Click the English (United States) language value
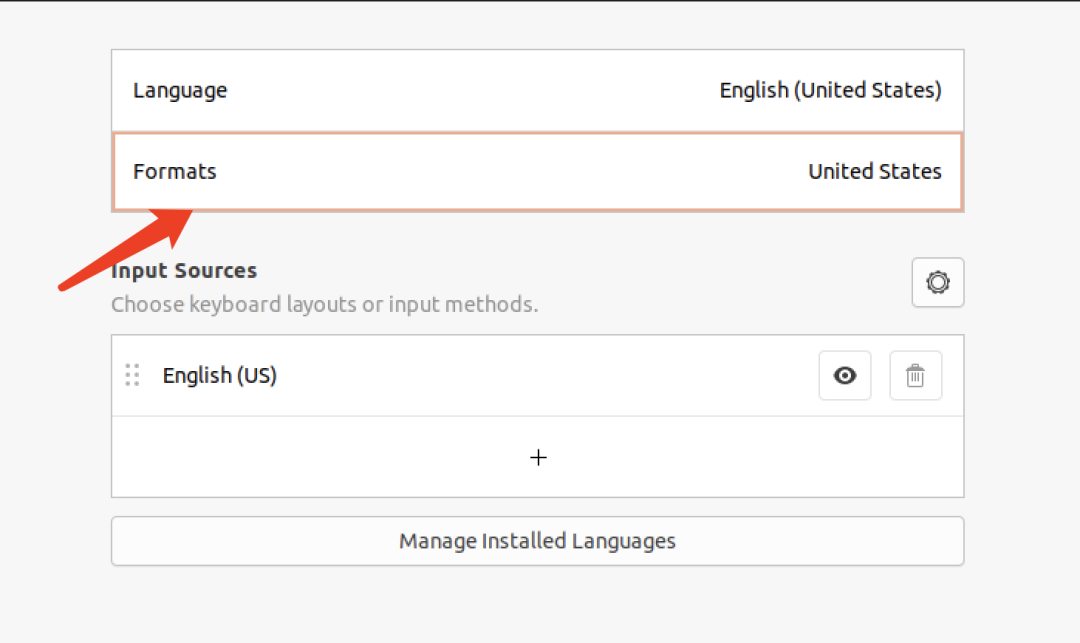Image resolution: width=1080 pixels, height=643 pixels. click(x=830, y=90)
